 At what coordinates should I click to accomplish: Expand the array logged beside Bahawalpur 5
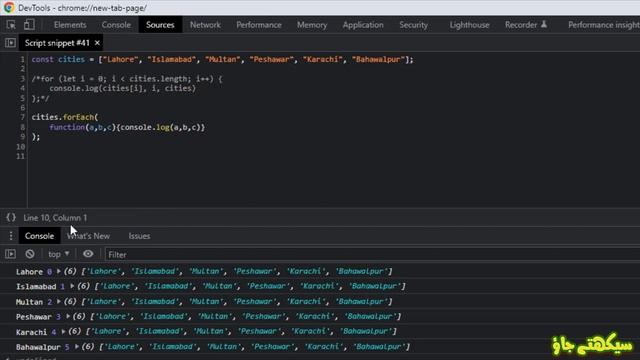77,347
